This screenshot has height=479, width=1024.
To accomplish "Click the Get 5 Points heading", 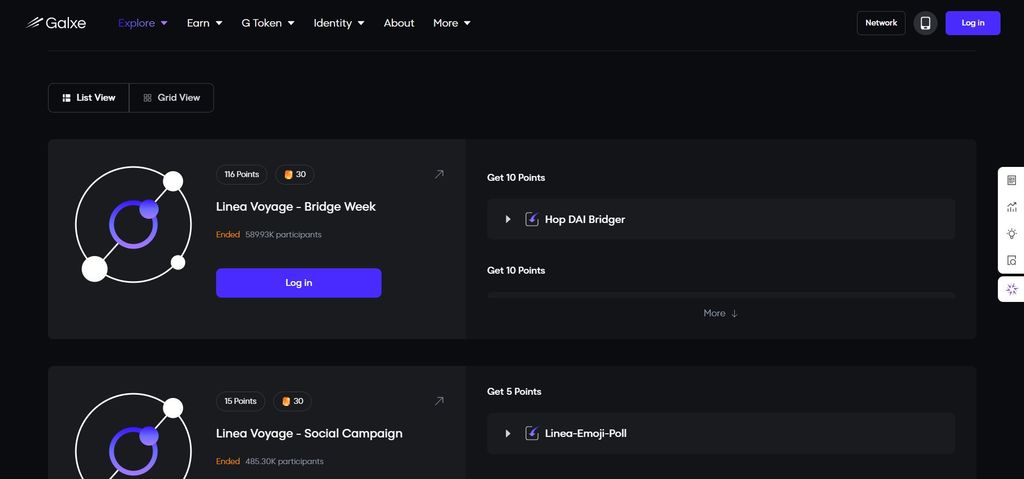I will pyautogui.click(x=514, y=391).
